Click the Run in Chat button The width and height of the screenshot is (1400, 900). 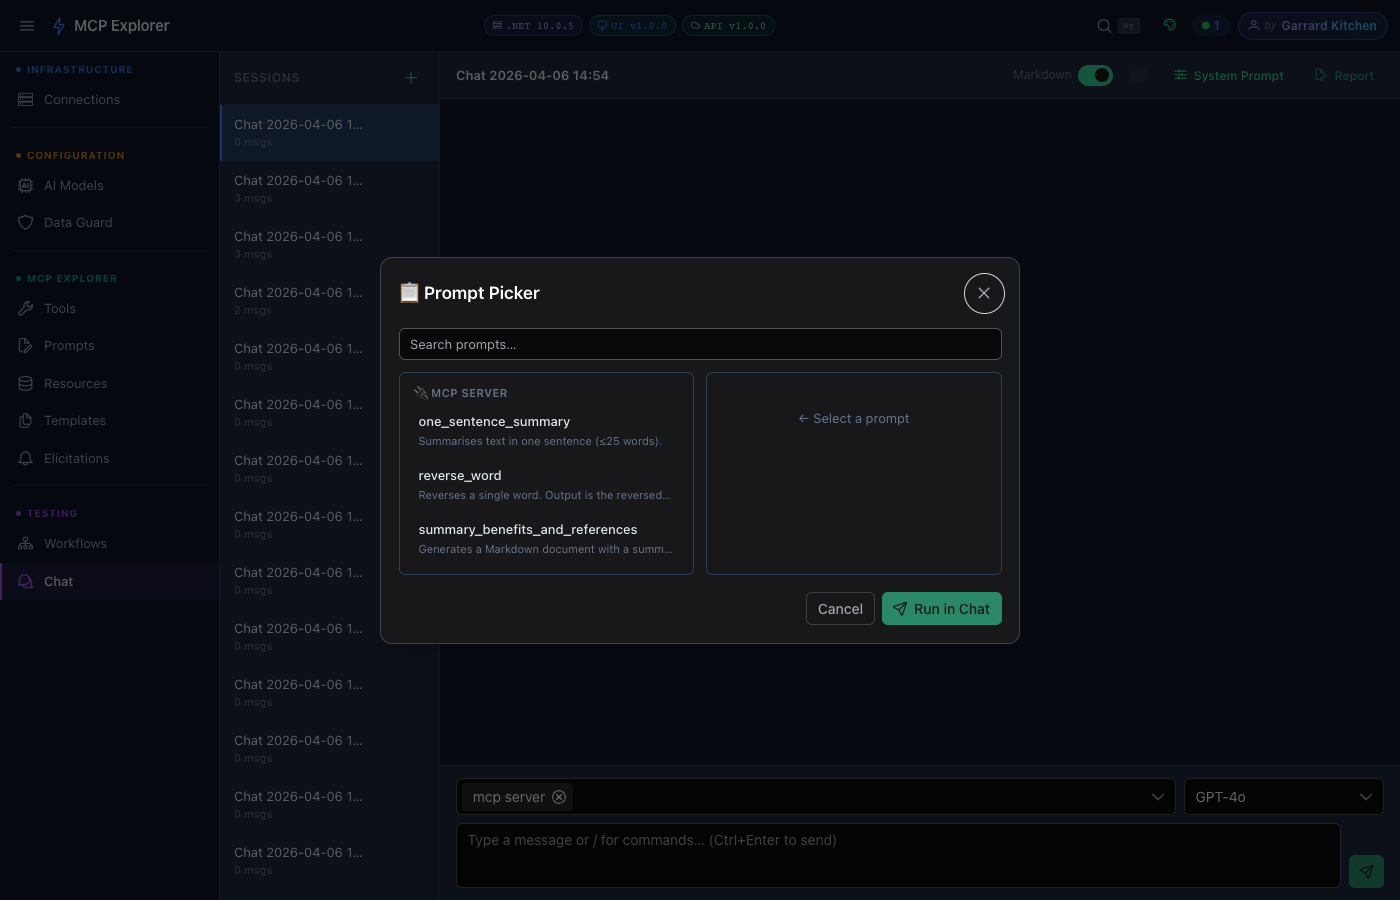point(941,608)
